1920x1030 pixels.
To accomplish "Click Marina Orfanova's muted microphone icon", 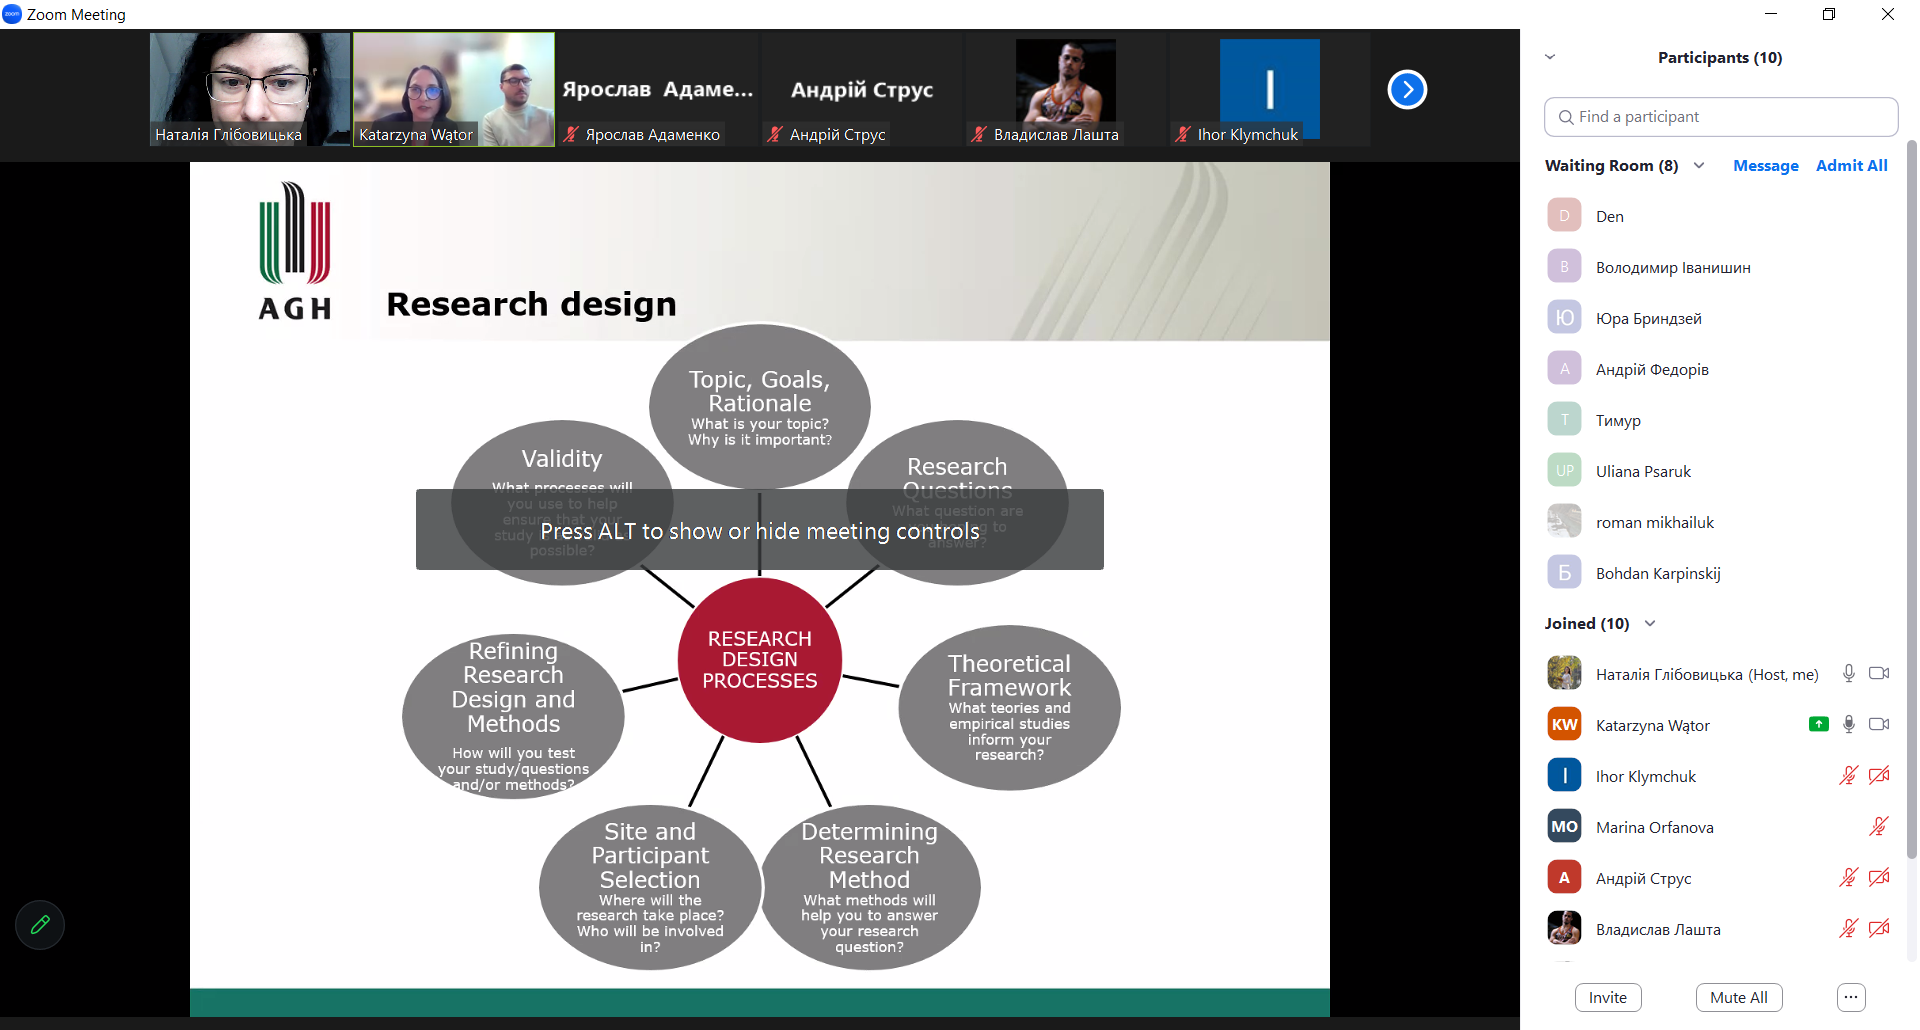I will point(1878,827).
